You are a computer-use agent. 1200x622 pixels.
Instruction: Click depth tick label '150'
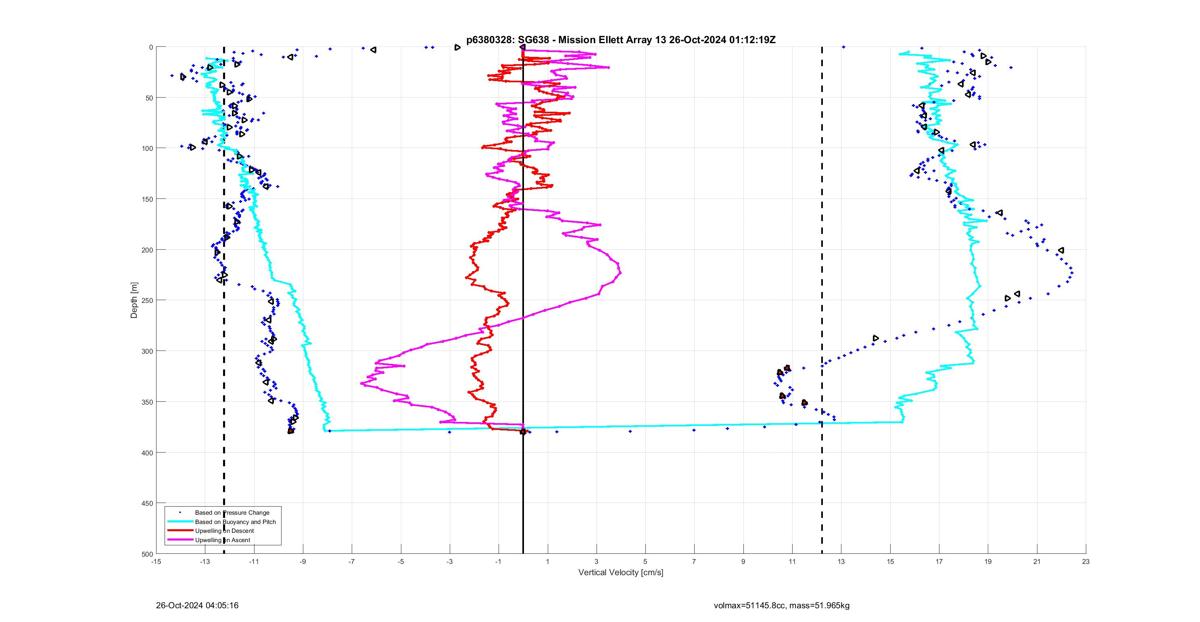point(146,199)
